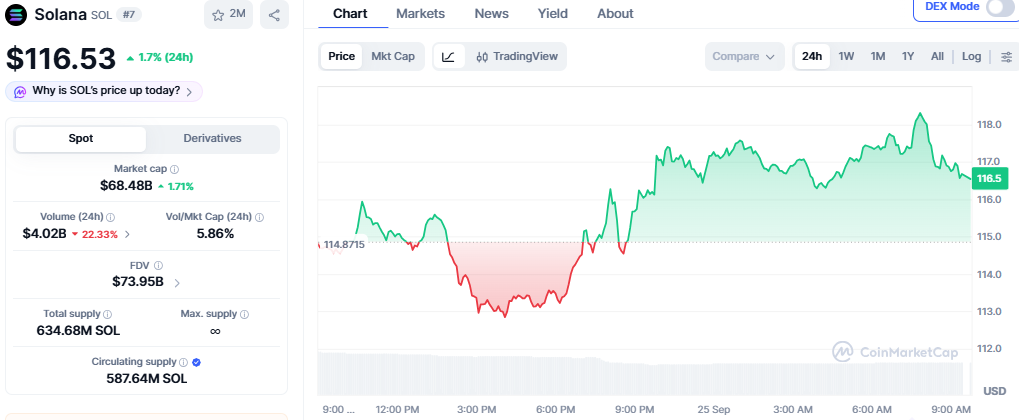This screenshot has width=1019, height=420.
Task: Switch chart to Price view
Action: [341, 57]
